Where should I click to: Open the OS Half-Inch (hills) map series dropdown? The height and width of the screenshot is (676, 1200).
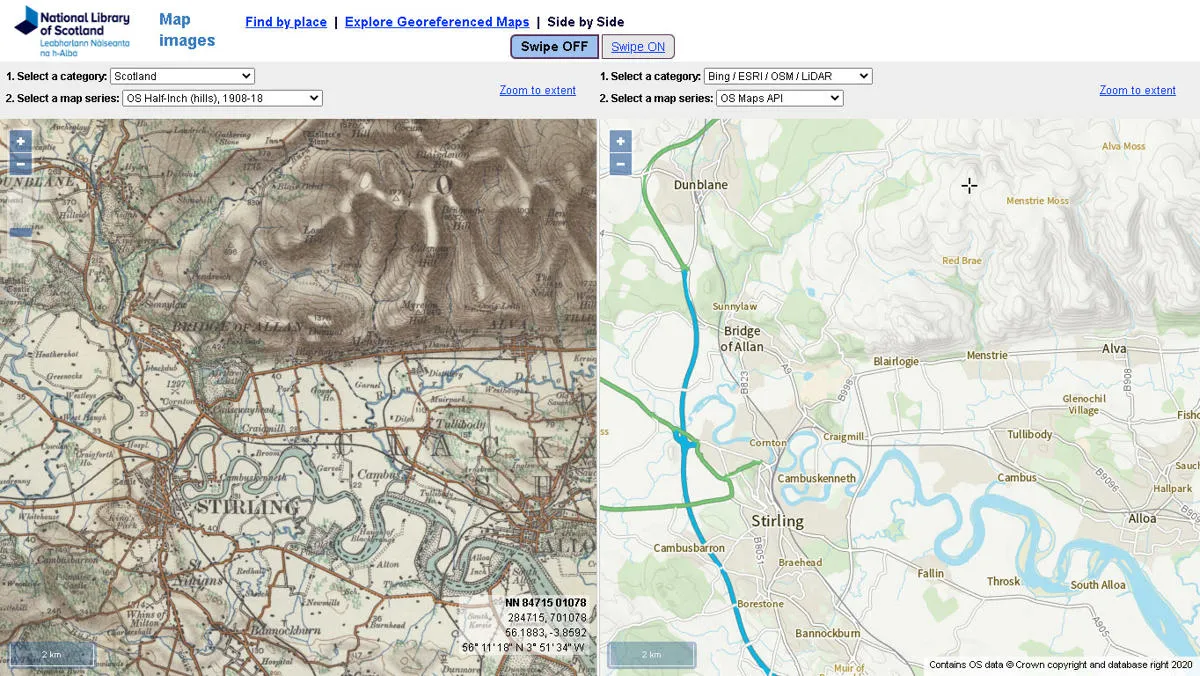pyautogui.click(x=222, y=98)
